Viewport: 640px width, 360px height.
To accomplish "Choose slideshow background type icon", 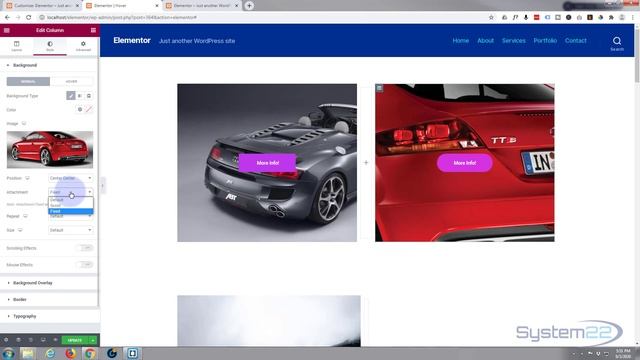I will click(x=89, y=96).
